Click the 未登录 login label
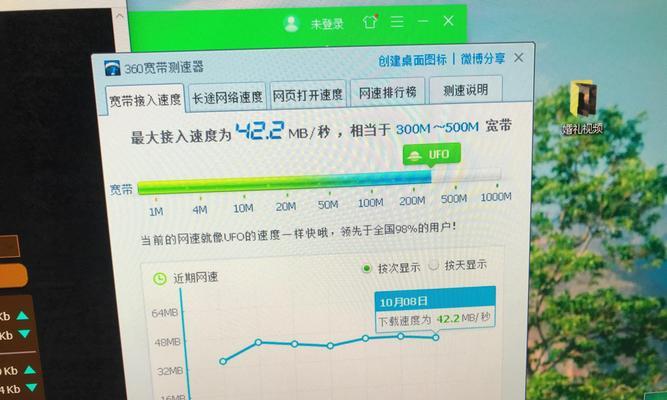This screenshot has width=667, height=400. 327,24
